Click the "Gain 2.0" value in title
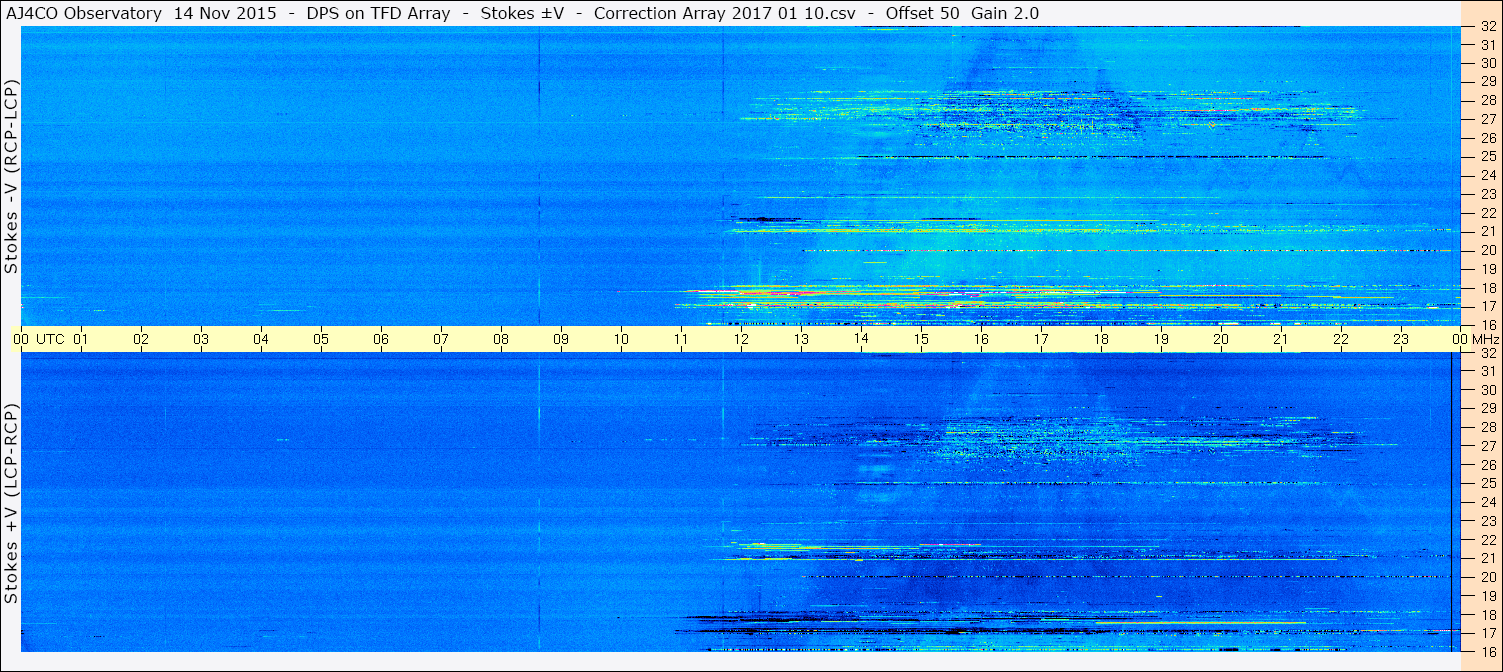Screen dimensions: 1503x672 pos(1004,13)
